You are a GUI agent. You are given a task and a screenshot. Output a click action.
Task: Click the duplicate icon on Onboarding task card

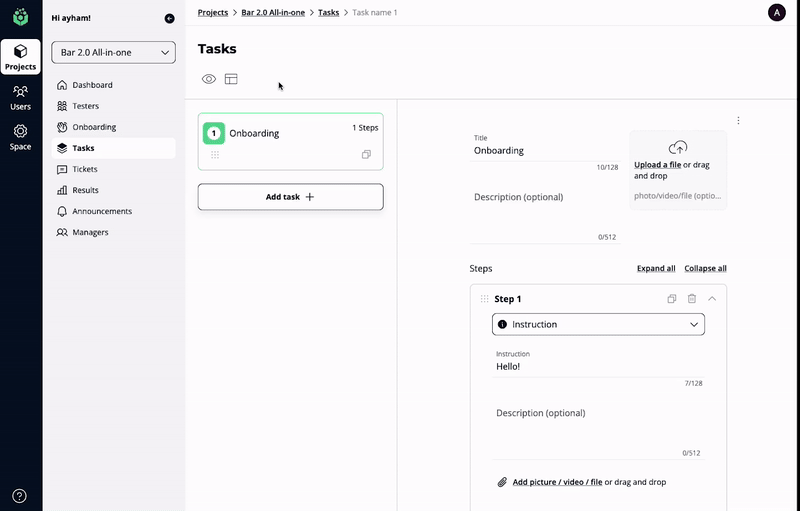pos(367,155)
